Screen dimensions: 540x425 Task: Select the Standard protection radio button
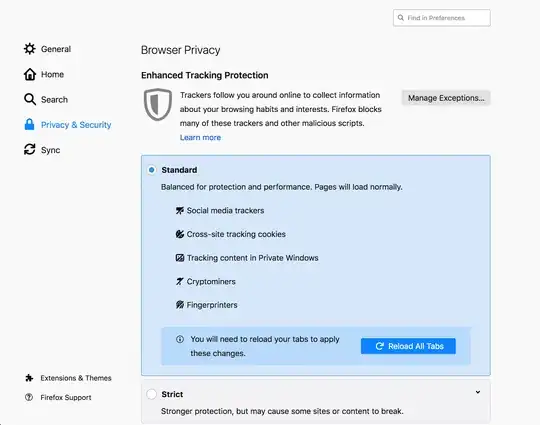pos(152,170)
